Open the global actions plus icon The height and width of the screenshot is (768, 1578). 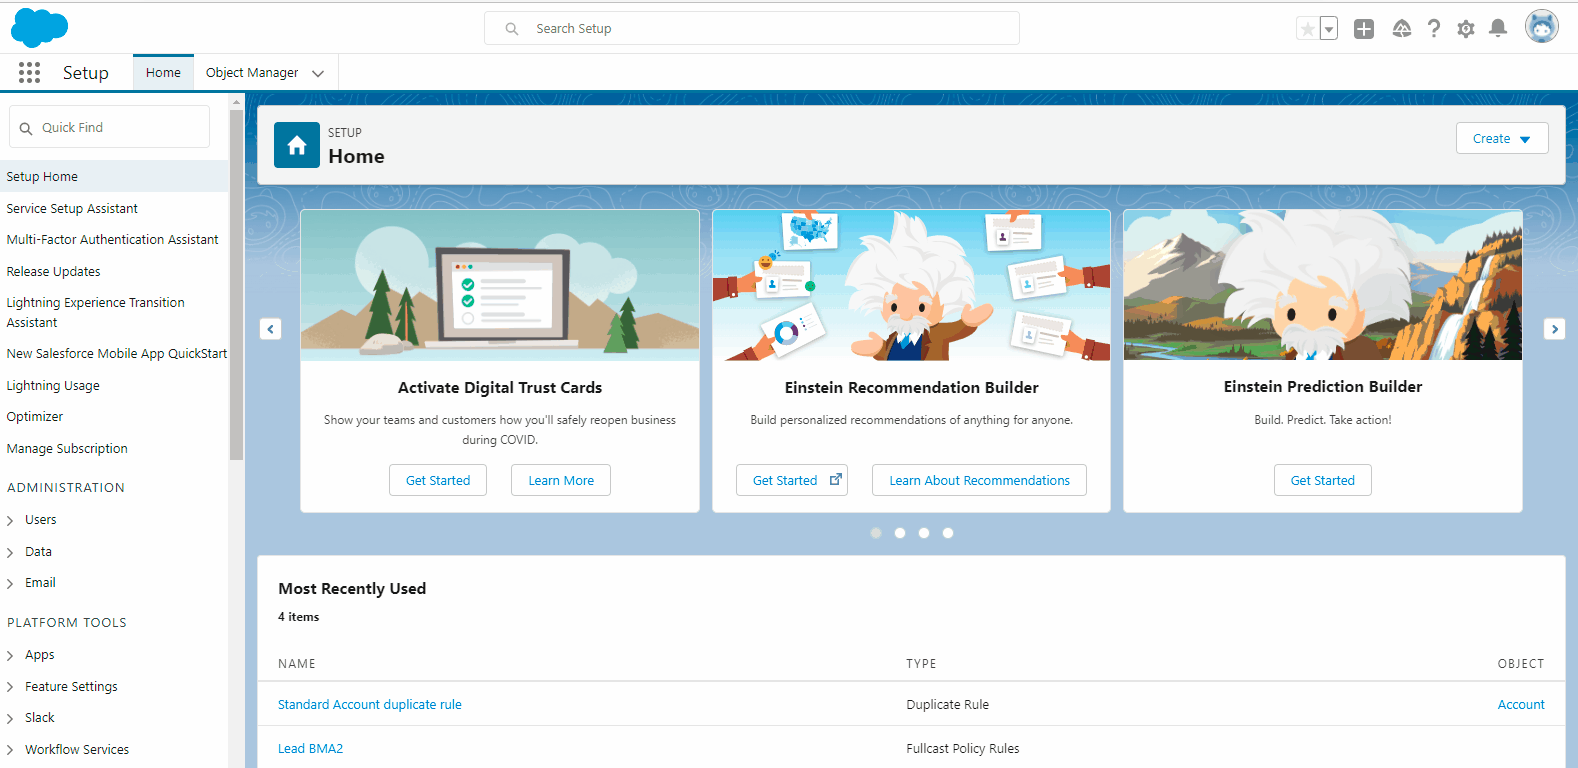[1364, 29]
